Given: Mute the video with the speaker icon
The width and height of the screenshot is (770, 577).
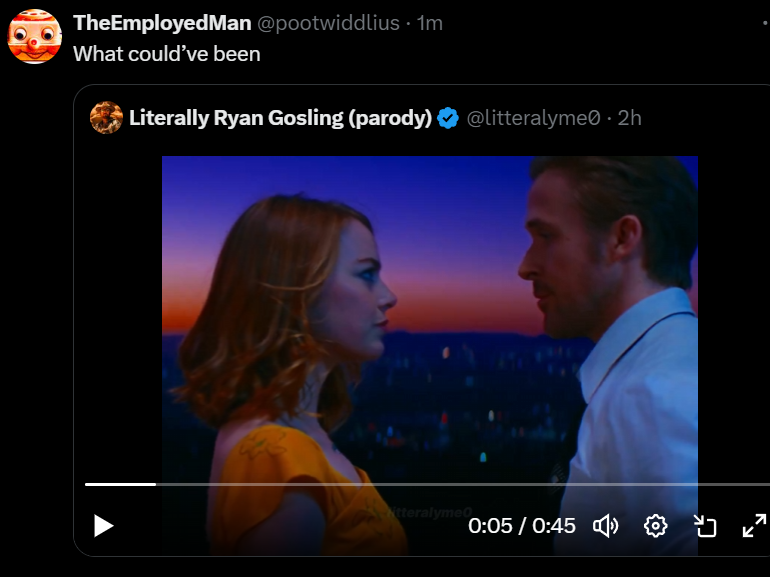Looking at the screenshot, I should click(x=605, y=526).
